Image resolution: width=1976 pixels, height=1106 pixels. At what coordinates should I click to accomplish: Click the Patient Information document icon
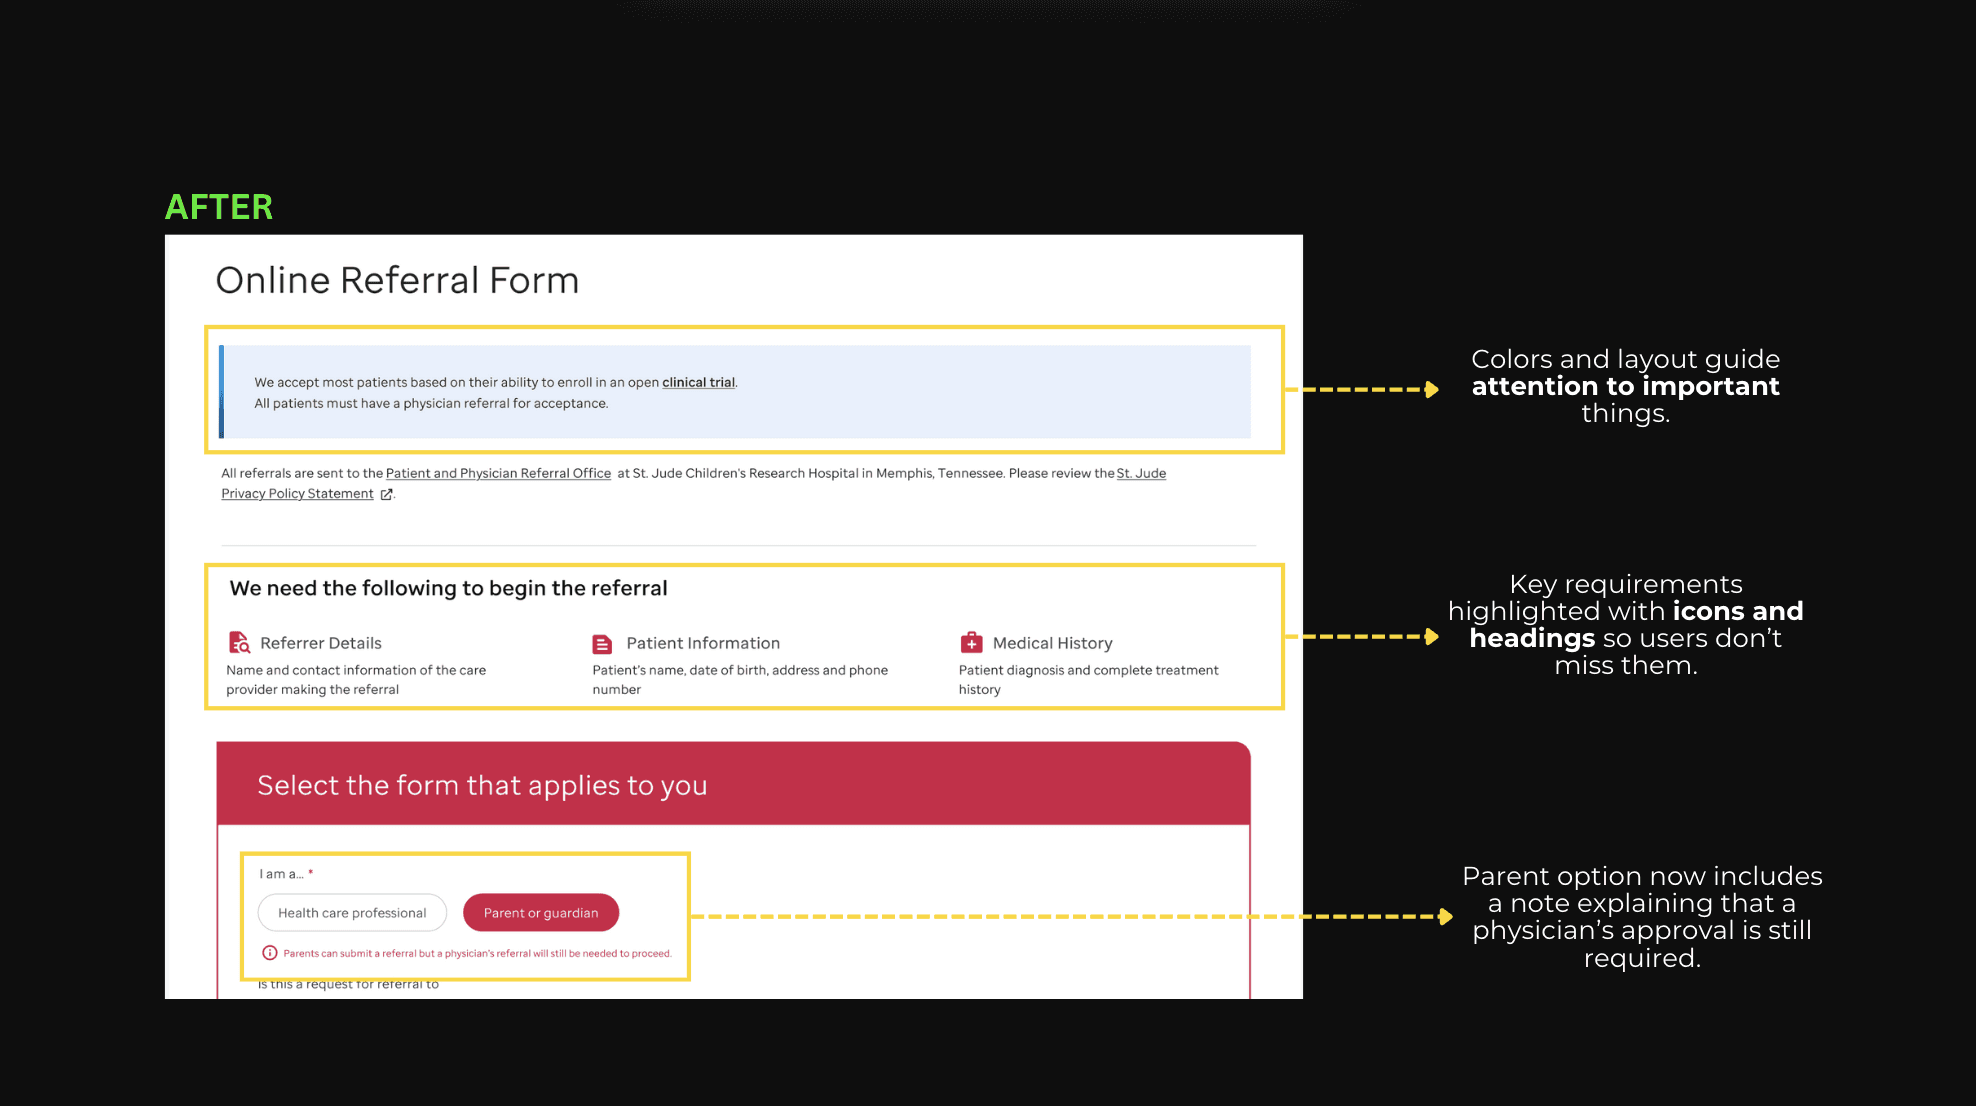pos(602,644)
